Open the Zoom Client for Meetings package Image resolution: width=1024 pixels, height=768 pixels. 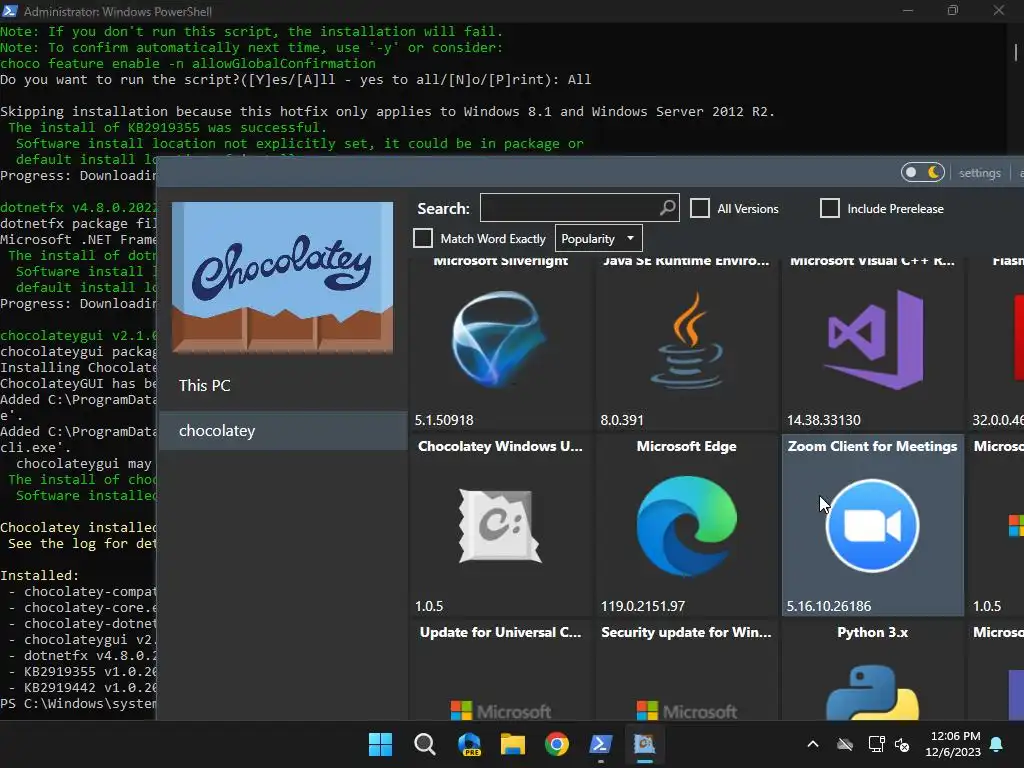tap(872, 525)
